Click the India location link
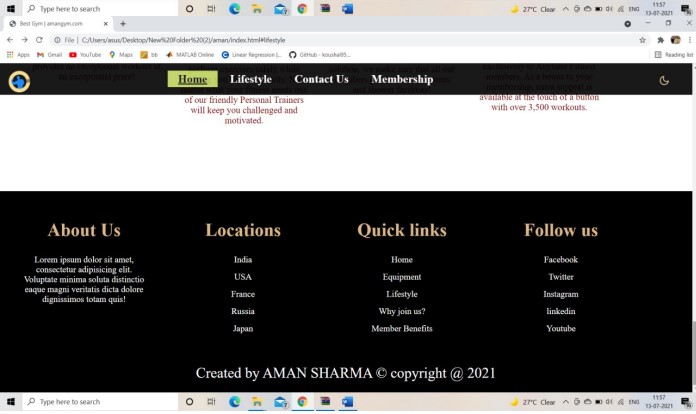The height and width of the screenshot is (414, 696). (x=243, y=260)
